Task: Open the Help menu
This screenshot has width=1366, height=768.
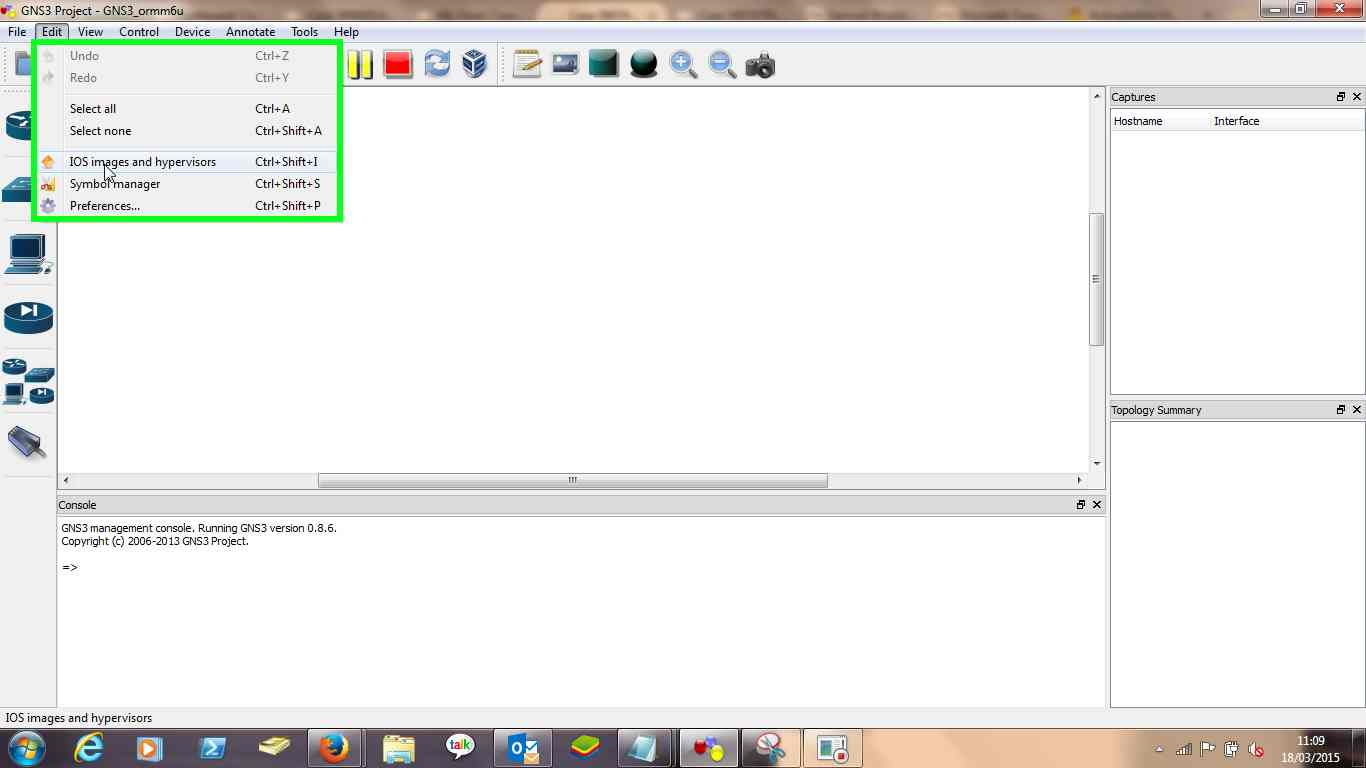Action: [x=346, y=32]
